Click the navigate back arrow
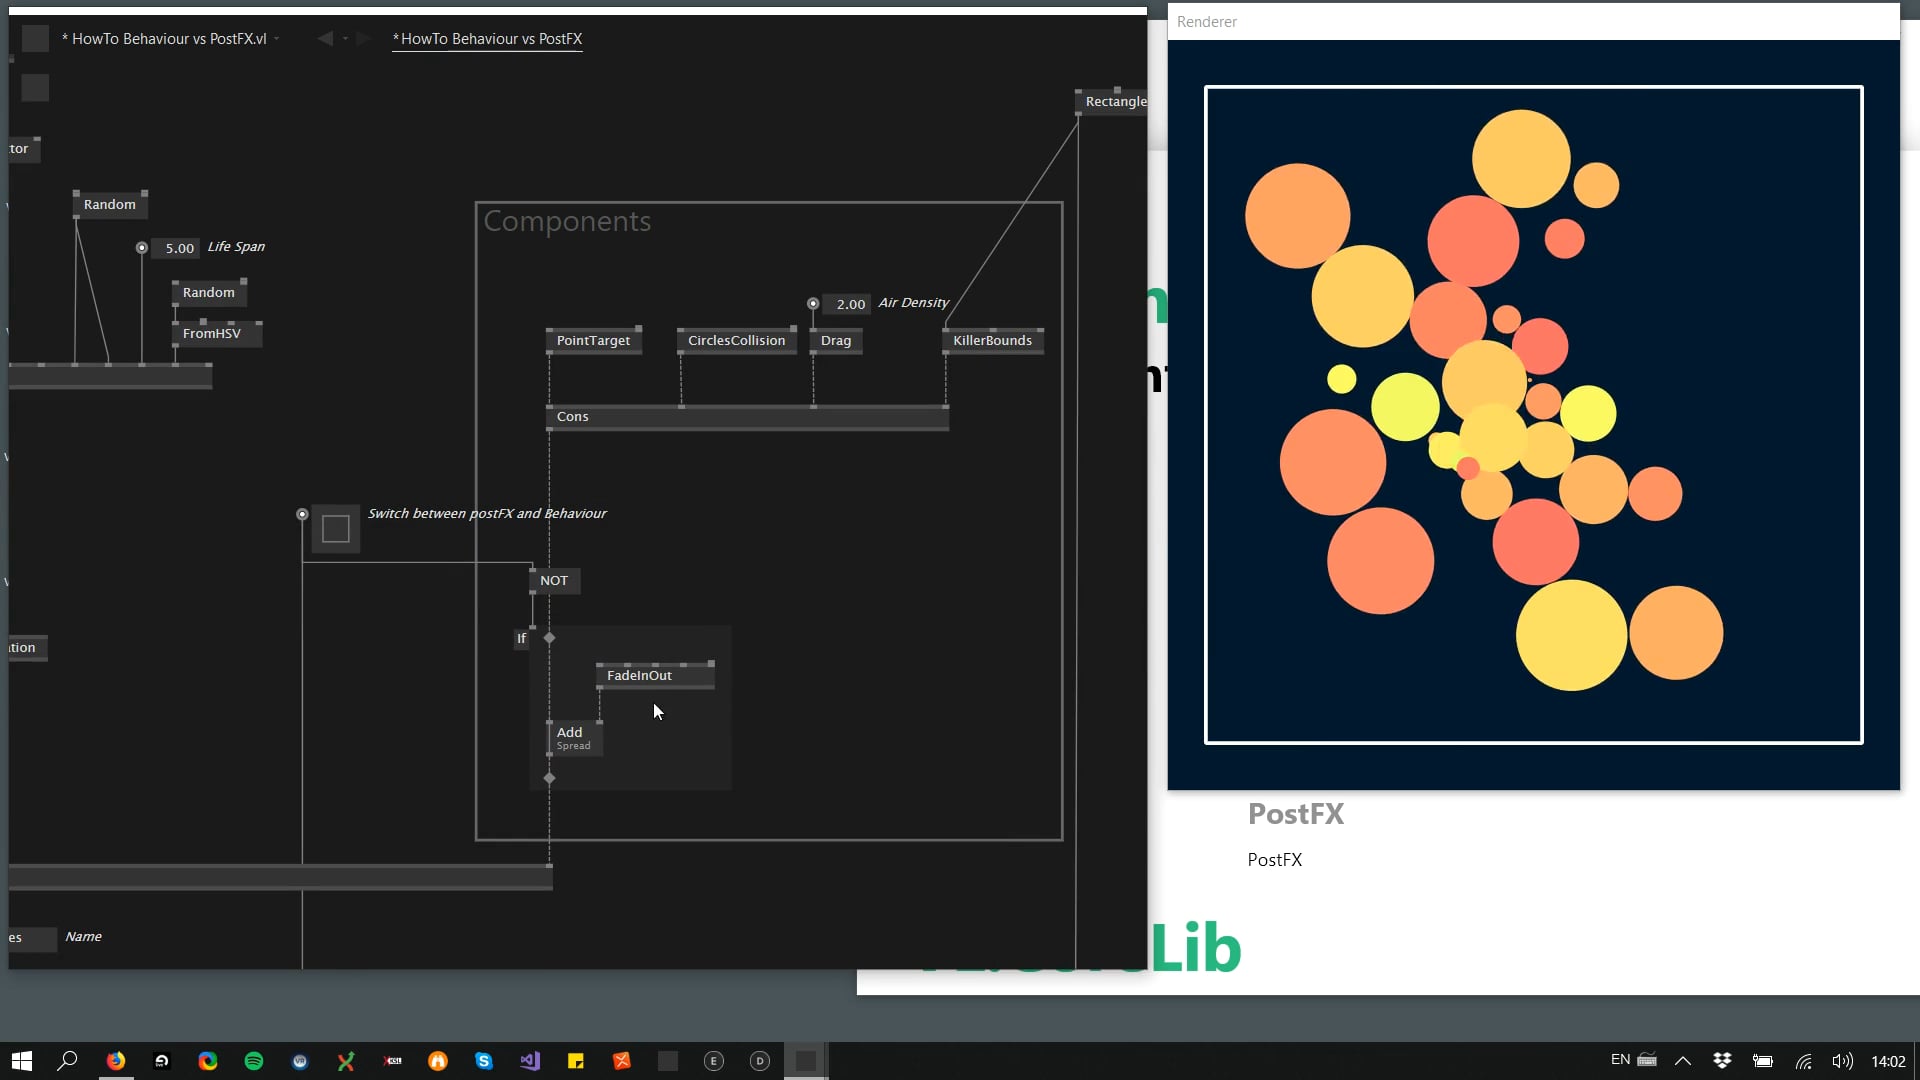This screenshot has height=1080, width=1920. coord(325,39)
